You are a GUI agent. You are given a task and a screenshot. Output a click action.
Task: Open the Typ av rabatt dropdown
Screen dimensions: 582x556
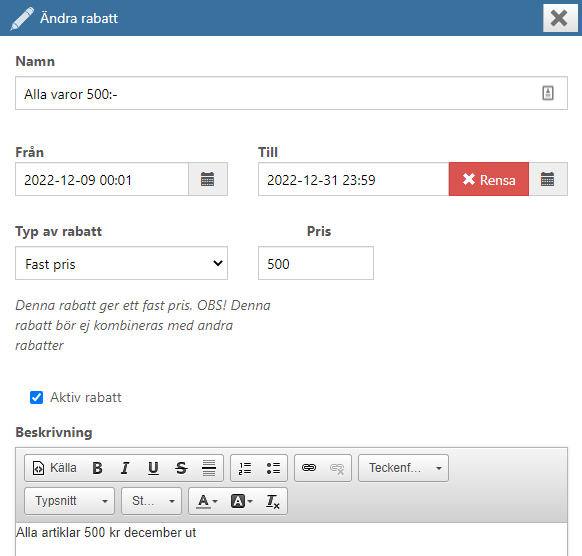click(x=121, y=263)
